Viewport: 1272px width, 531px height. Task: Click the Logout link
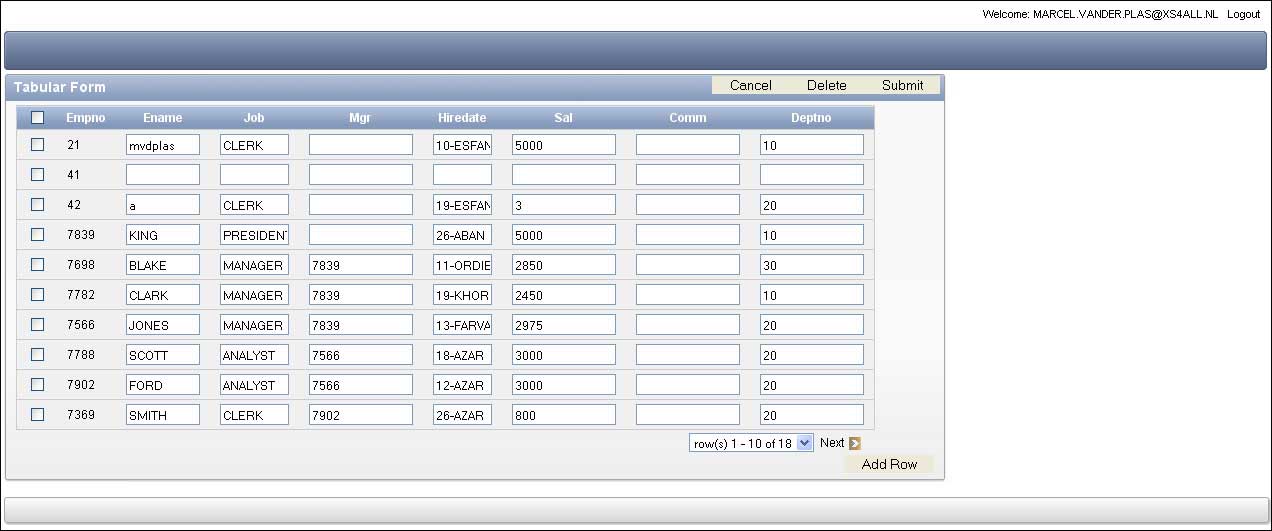point(1243,14)
